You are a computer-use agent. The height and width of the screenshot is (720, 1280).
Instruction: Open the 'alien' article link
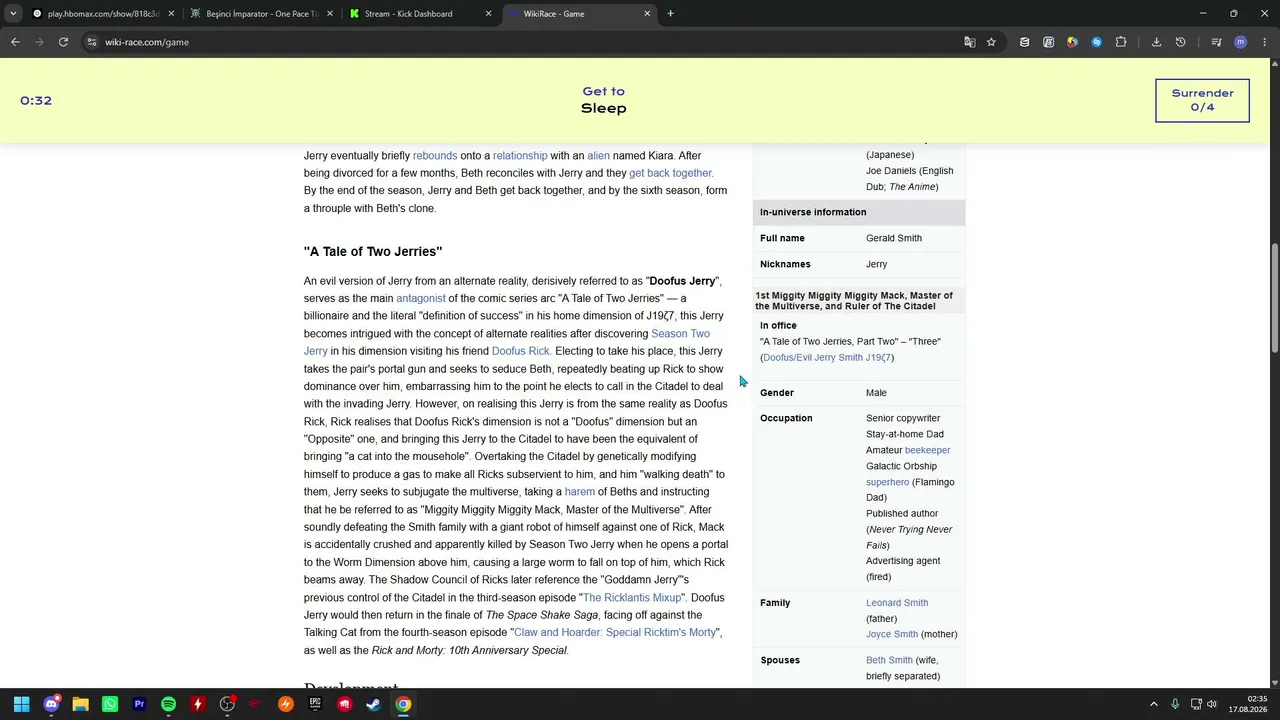tap(598, 156)
